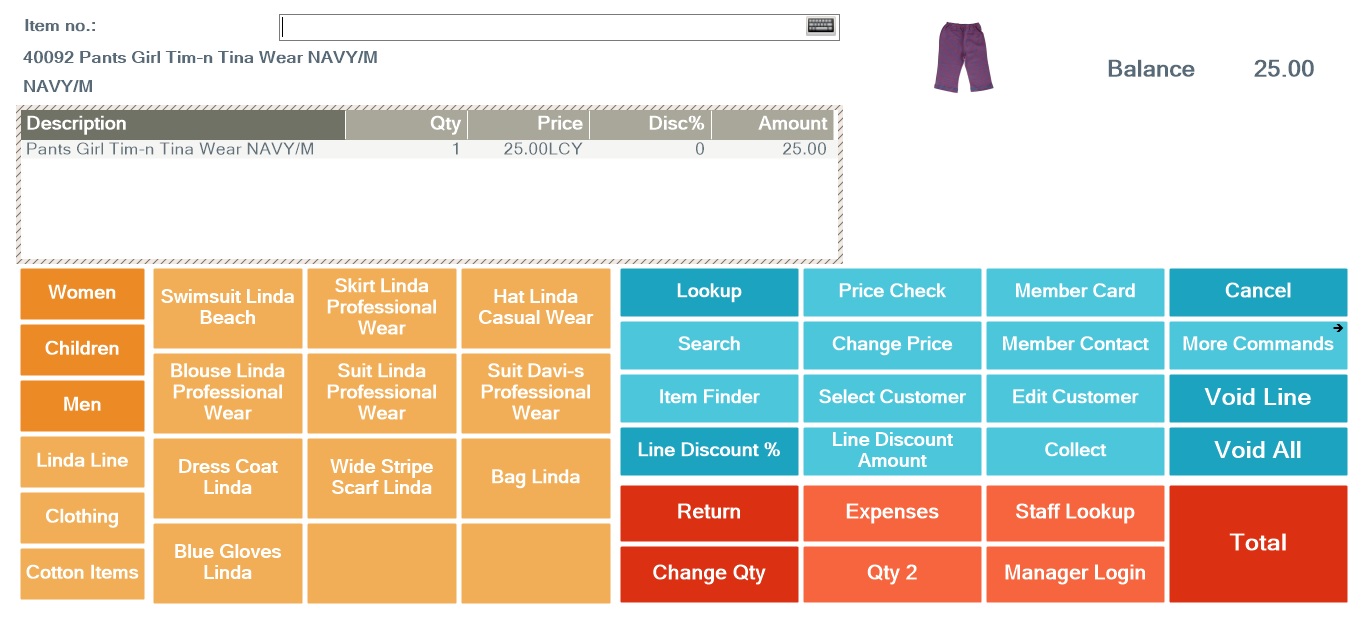This screenshot has height=632, width=1366.
Task: Open the Cotton Items category
Action: point(81,572)
